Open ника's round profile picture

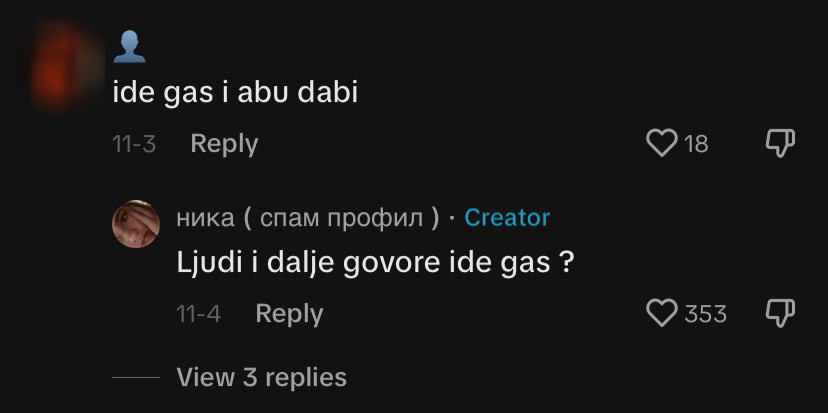pyautogui.click(x=136, y=224)
